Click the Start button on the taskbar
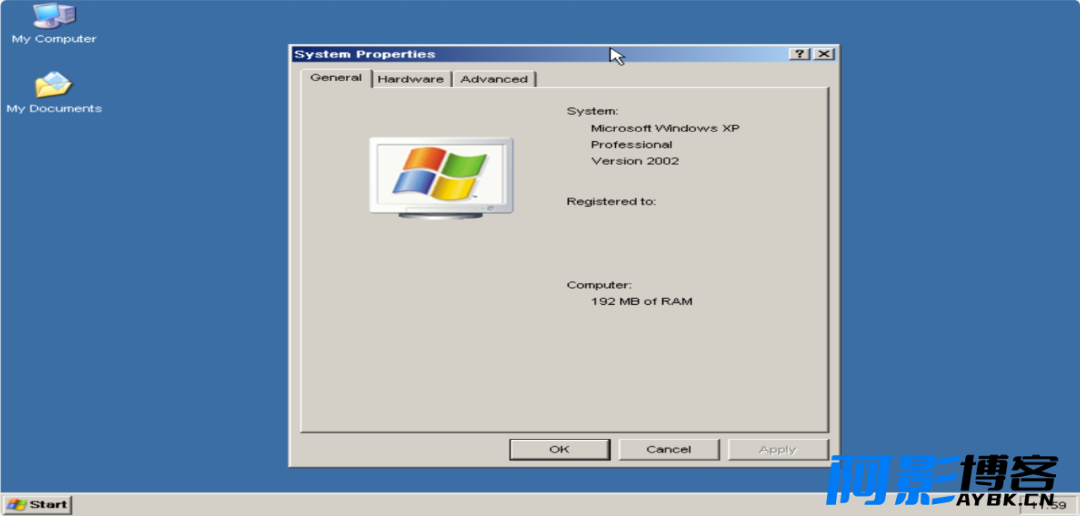The height and width of the screenshot is (516, 1080). (x=37, y=505)
